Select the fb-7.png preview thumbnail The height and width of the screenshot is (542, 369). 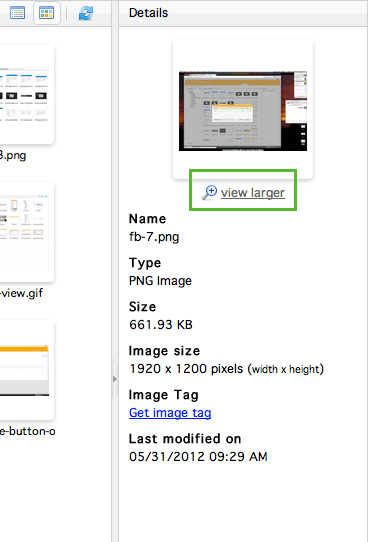(243, 111)
